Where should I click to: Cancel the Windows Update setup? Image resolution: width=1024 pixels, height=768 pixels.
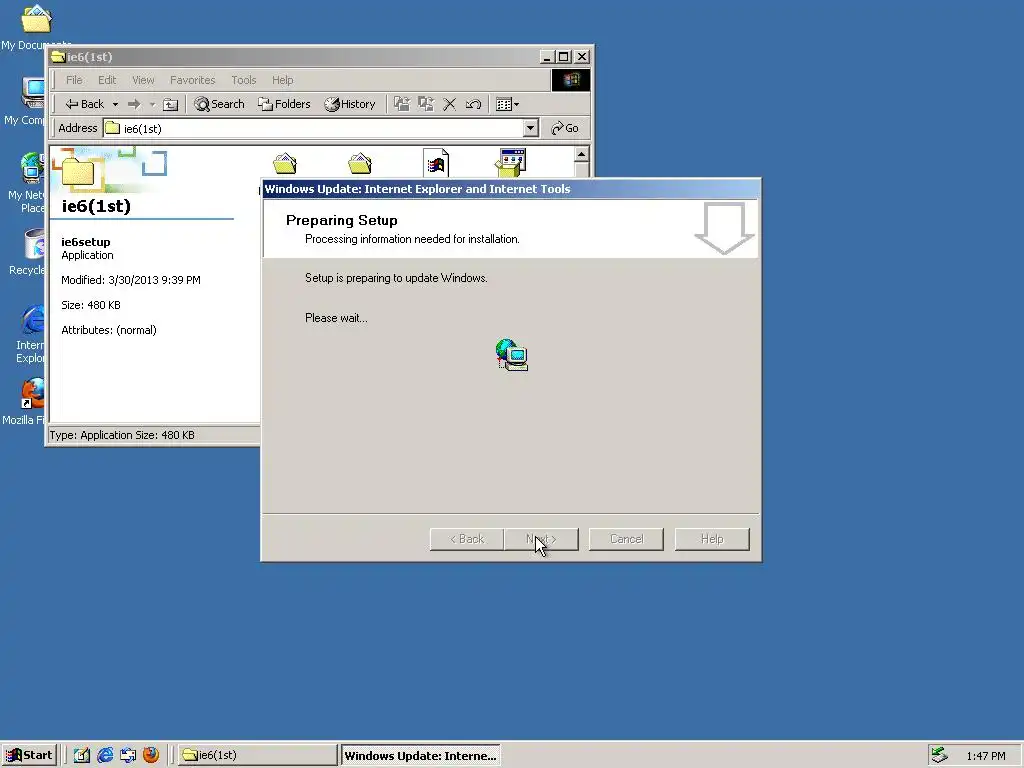pos(626,539)
